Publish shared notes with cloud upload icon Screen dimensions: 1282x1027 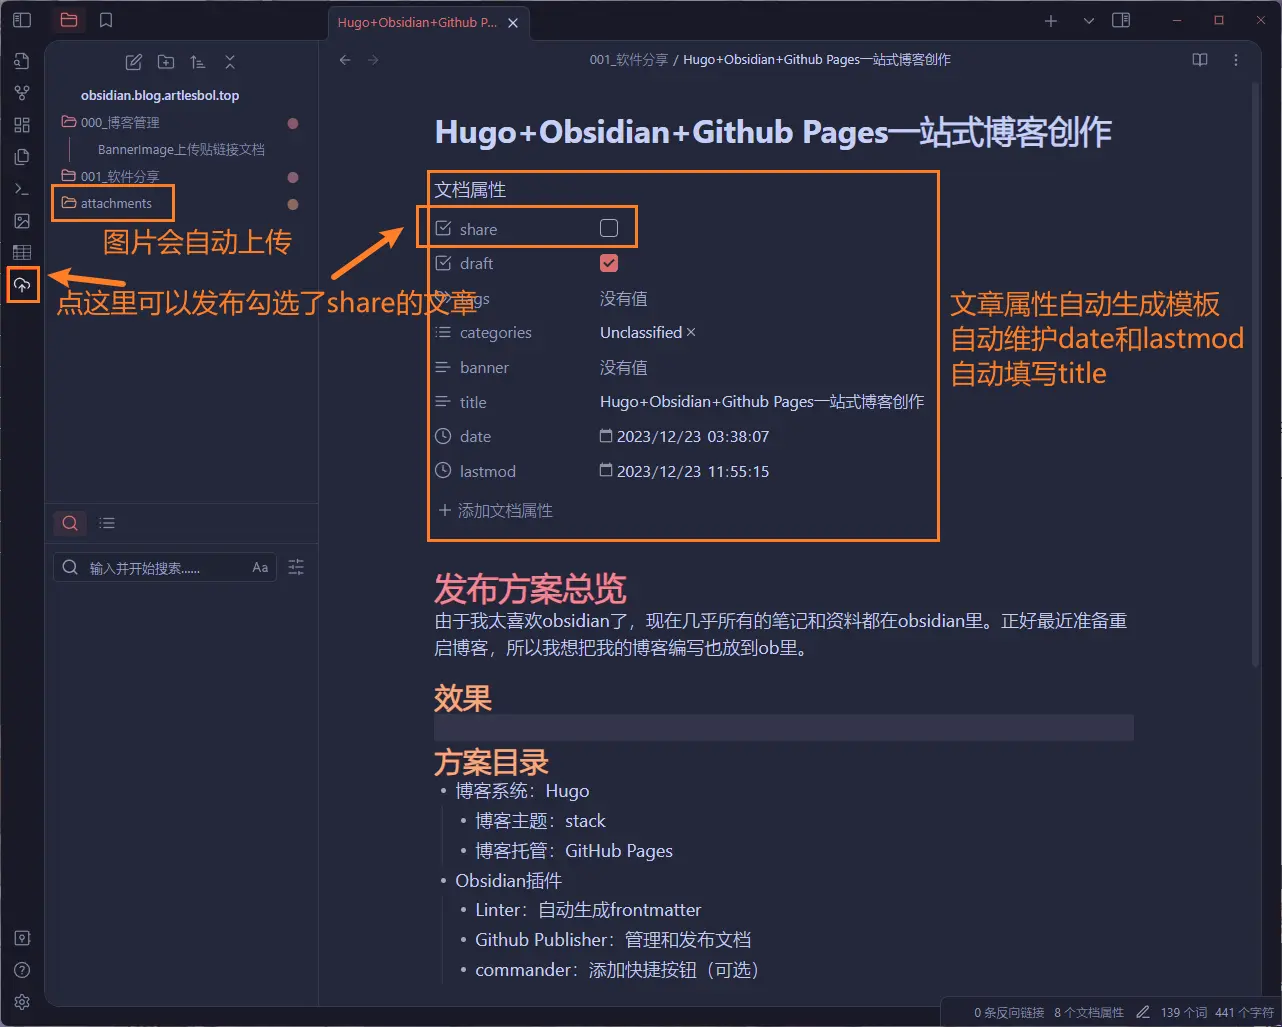[22, 285]
